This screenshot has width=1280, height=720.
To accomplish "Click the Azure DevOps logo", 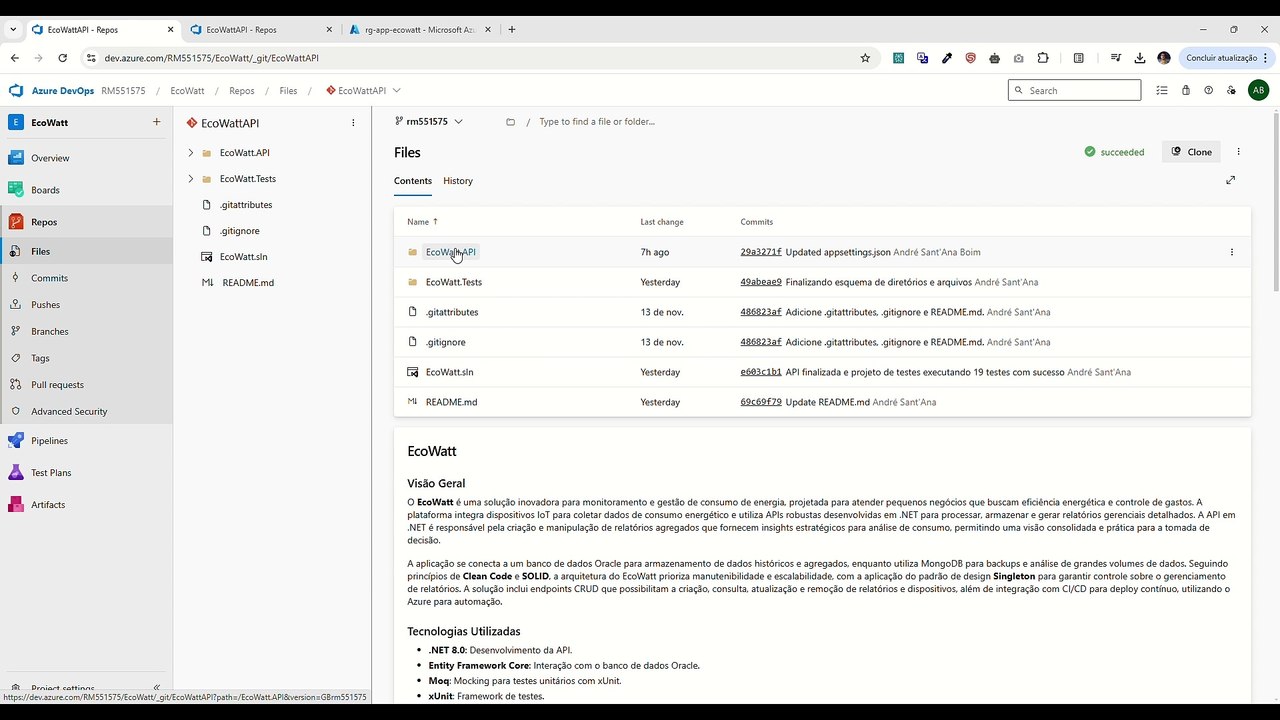I will (16, 91).
